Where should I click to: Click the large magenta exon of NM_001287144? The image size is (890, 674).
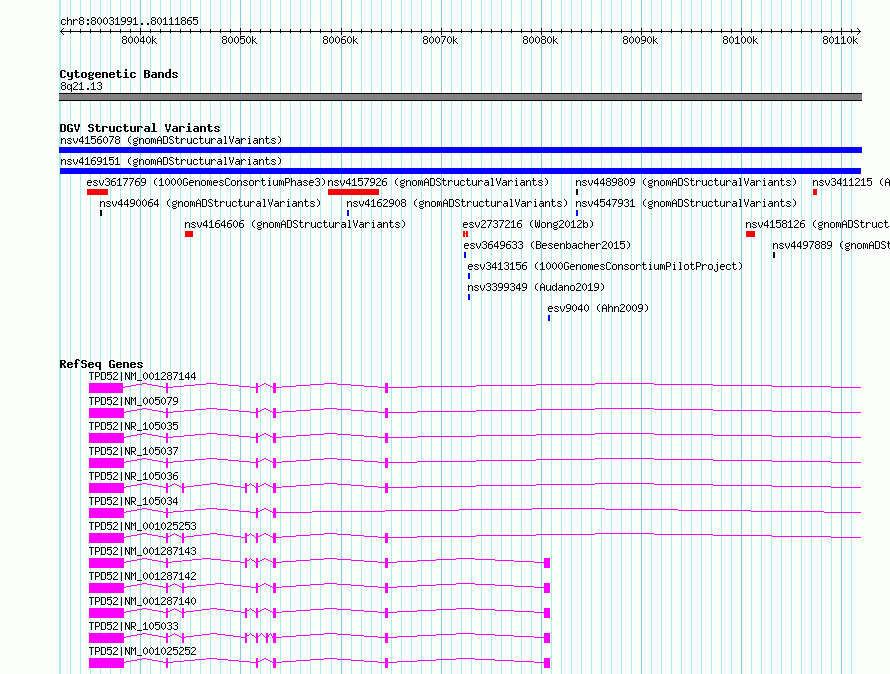[x=106, y=388]
